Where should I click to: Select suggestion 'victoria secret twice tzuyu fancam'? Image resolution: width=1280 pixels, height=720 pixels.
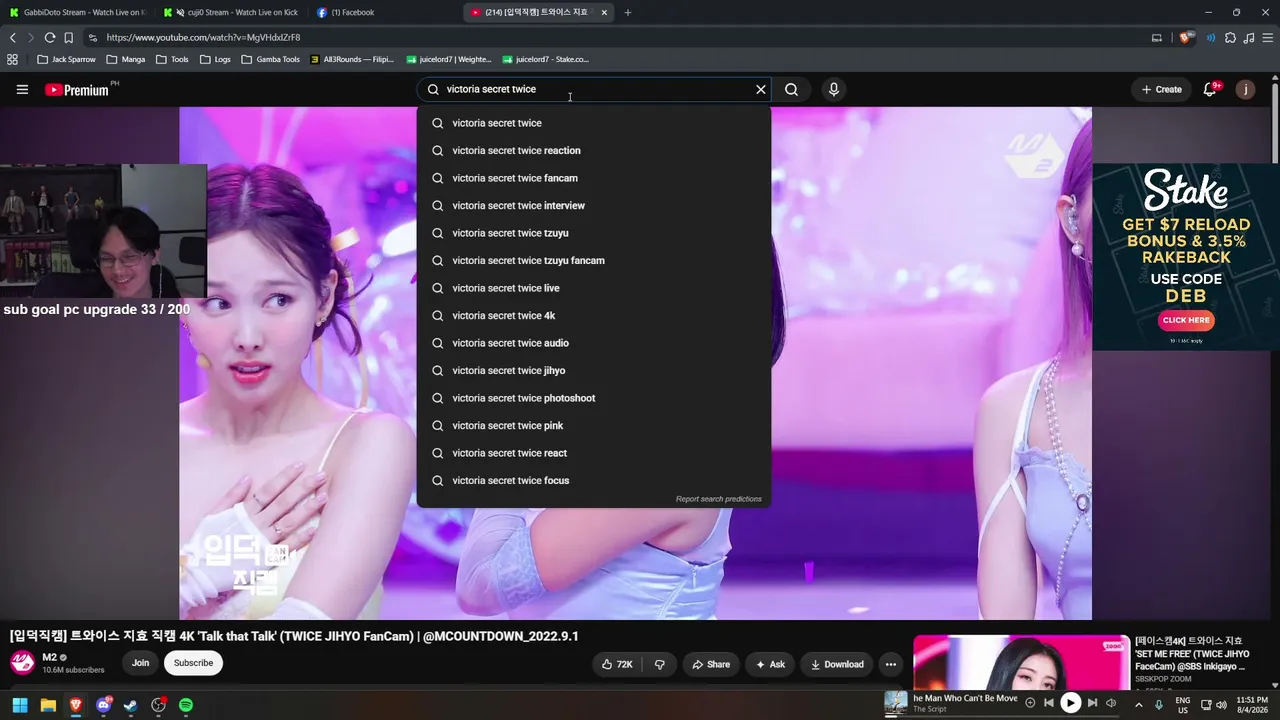click(x=594, y=260)
